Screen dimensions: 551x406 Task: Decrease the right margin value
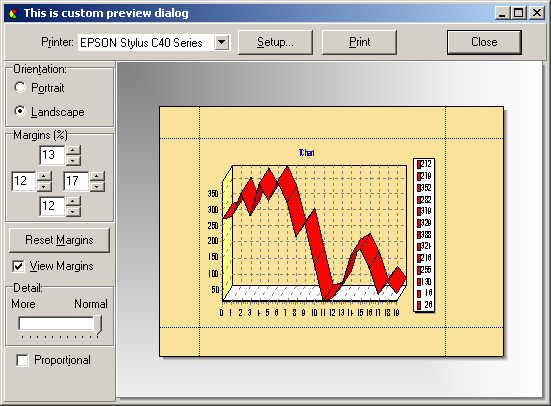[97, 186]
